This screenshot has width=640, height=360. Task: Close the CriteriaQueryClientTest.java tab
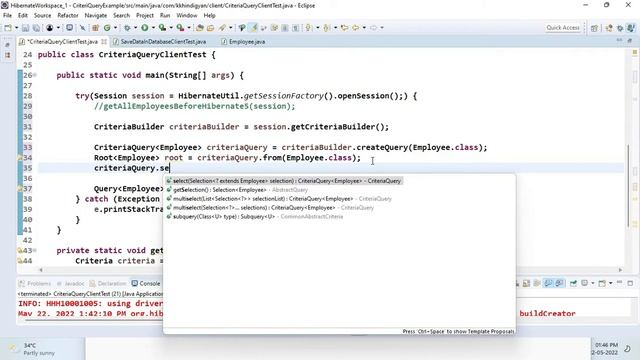pos(104,42)
